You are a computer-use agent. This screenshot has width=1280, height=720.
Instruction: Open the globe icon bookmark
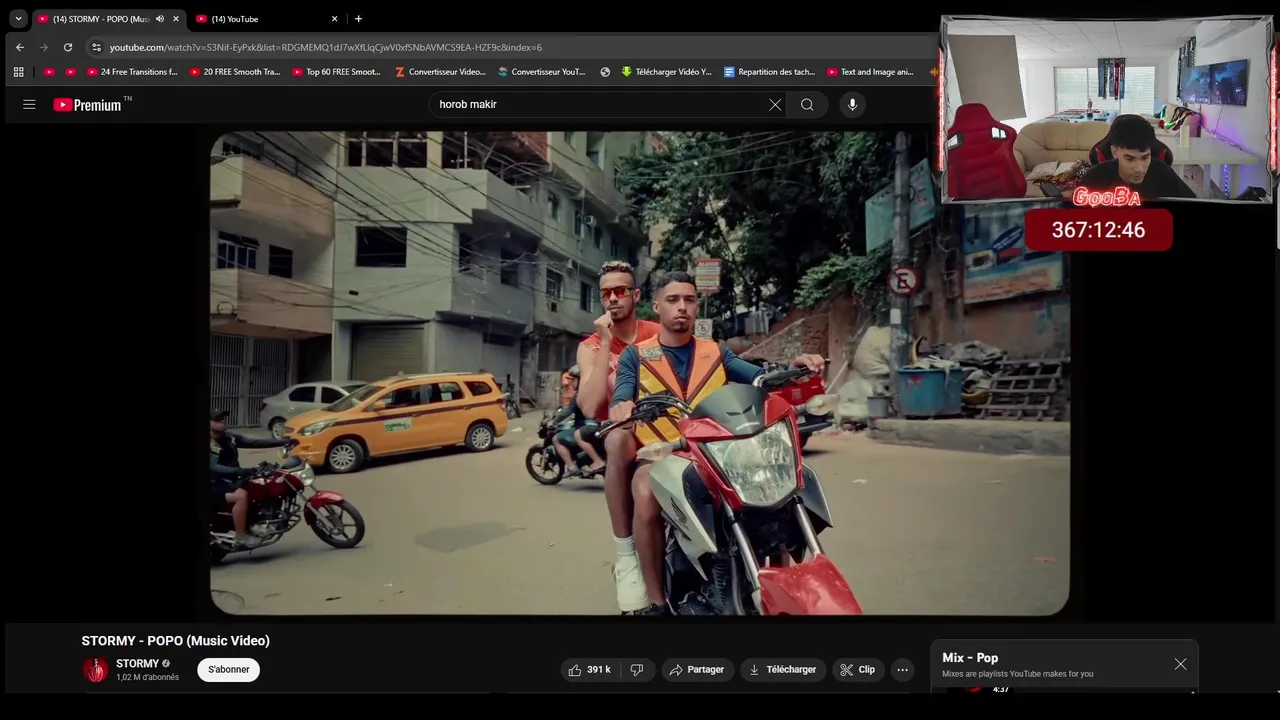click(605, 72)
